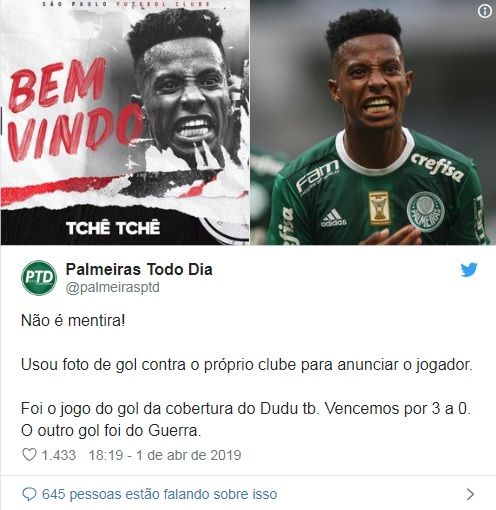
Task: Open the PTD profile avatar
Action: 39,278
